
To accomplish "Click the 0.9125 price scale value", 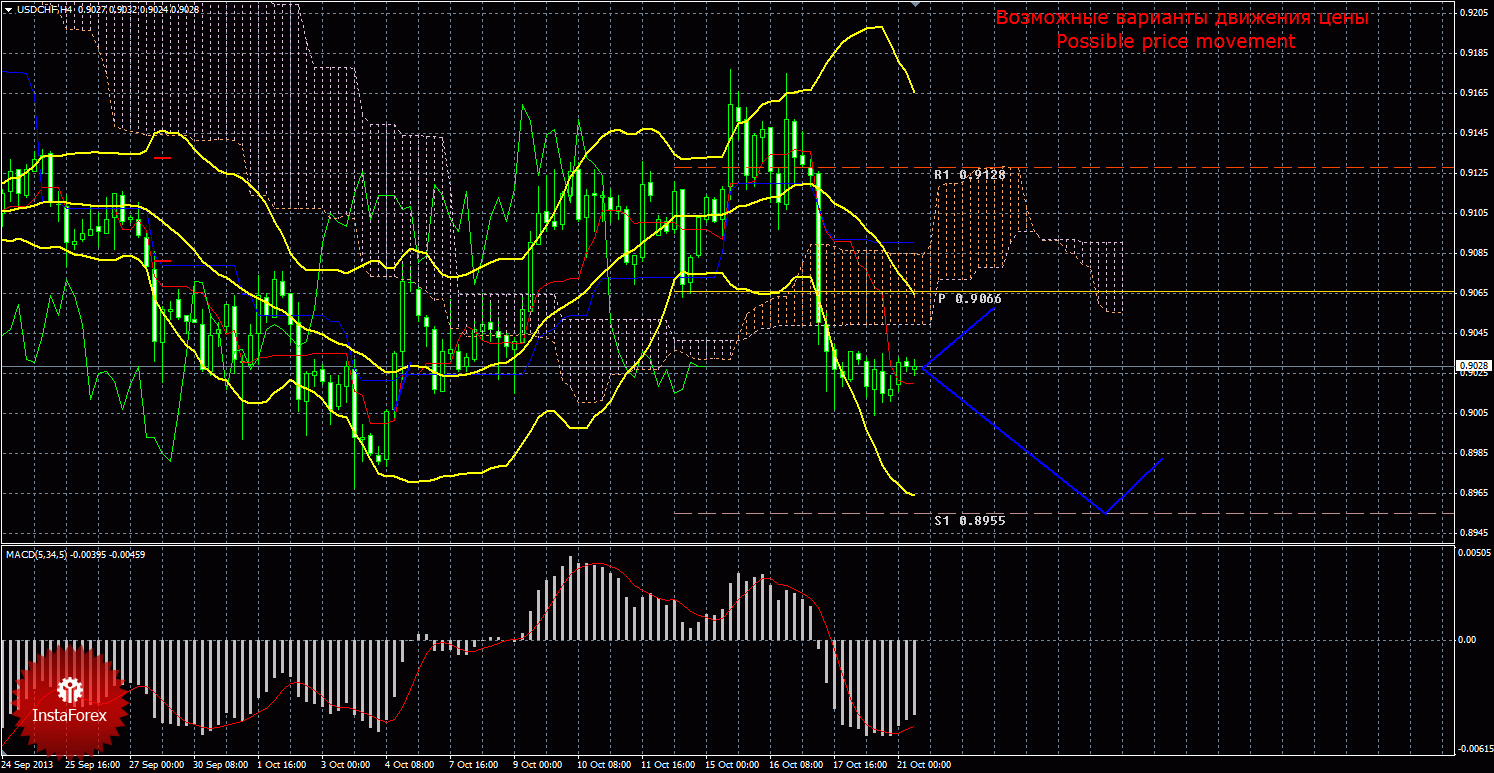I will click(1473, 173).
